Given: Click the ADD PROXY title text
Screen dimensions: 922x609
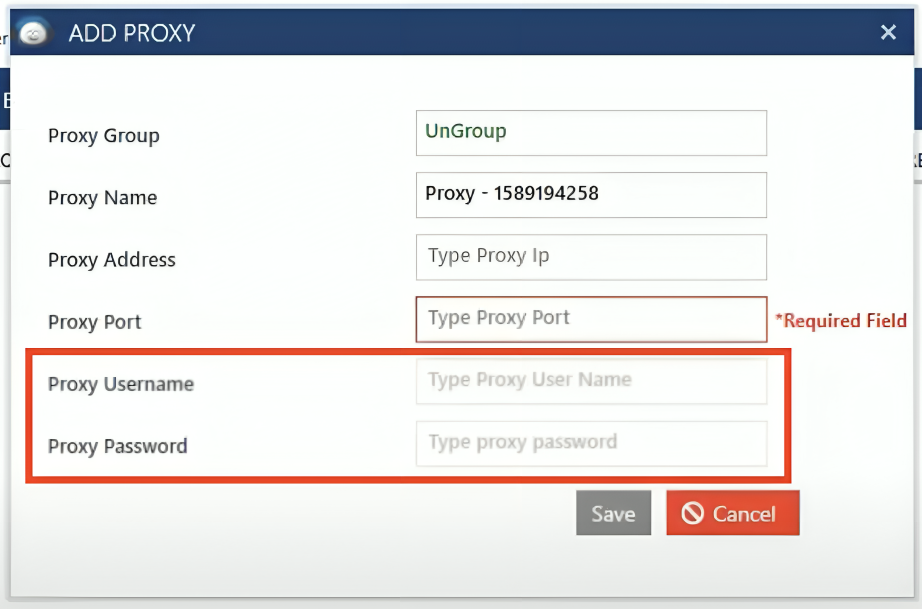Looking at the screenshot, I should point(132,34).
